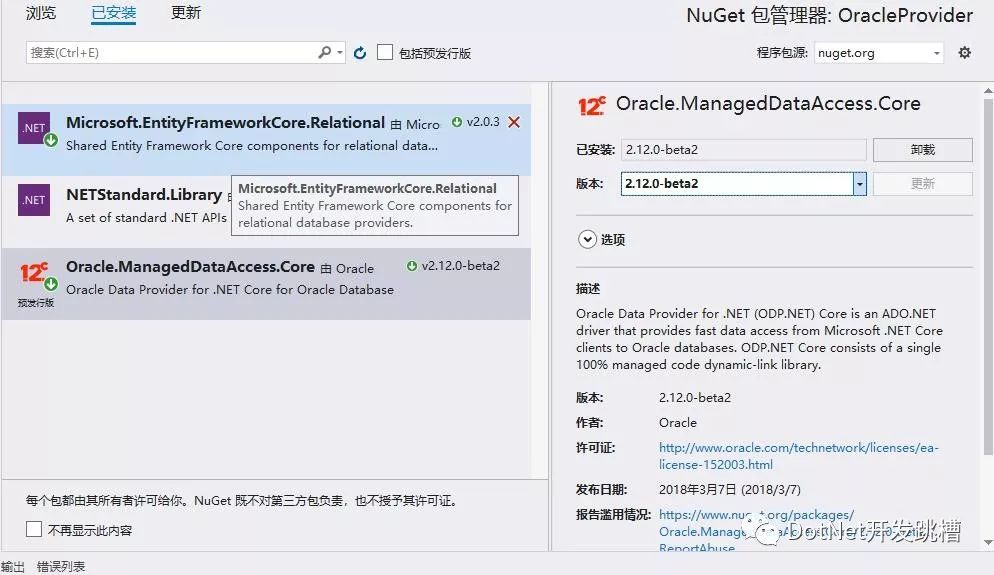
Task: Open the 程序包源 nuget.org dropdown
Action: pyautogui.click(x=878, y=53)
